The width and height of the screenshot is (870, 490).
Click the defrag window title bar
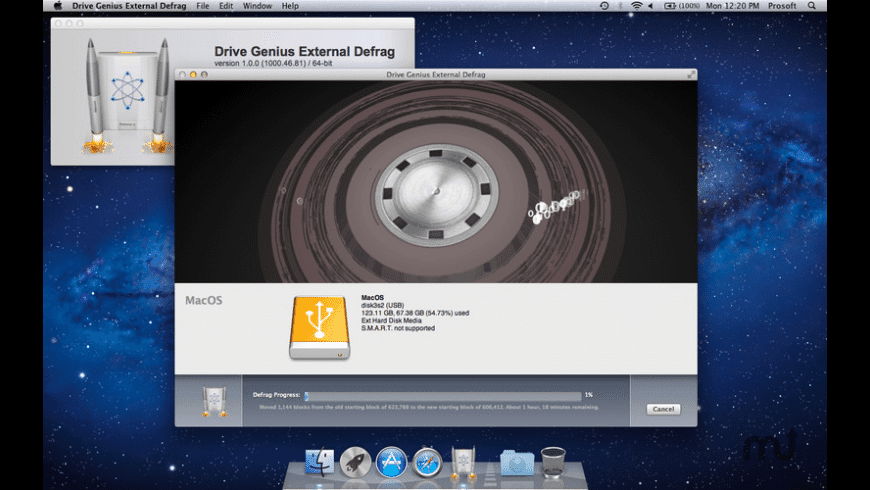point(436,74)
